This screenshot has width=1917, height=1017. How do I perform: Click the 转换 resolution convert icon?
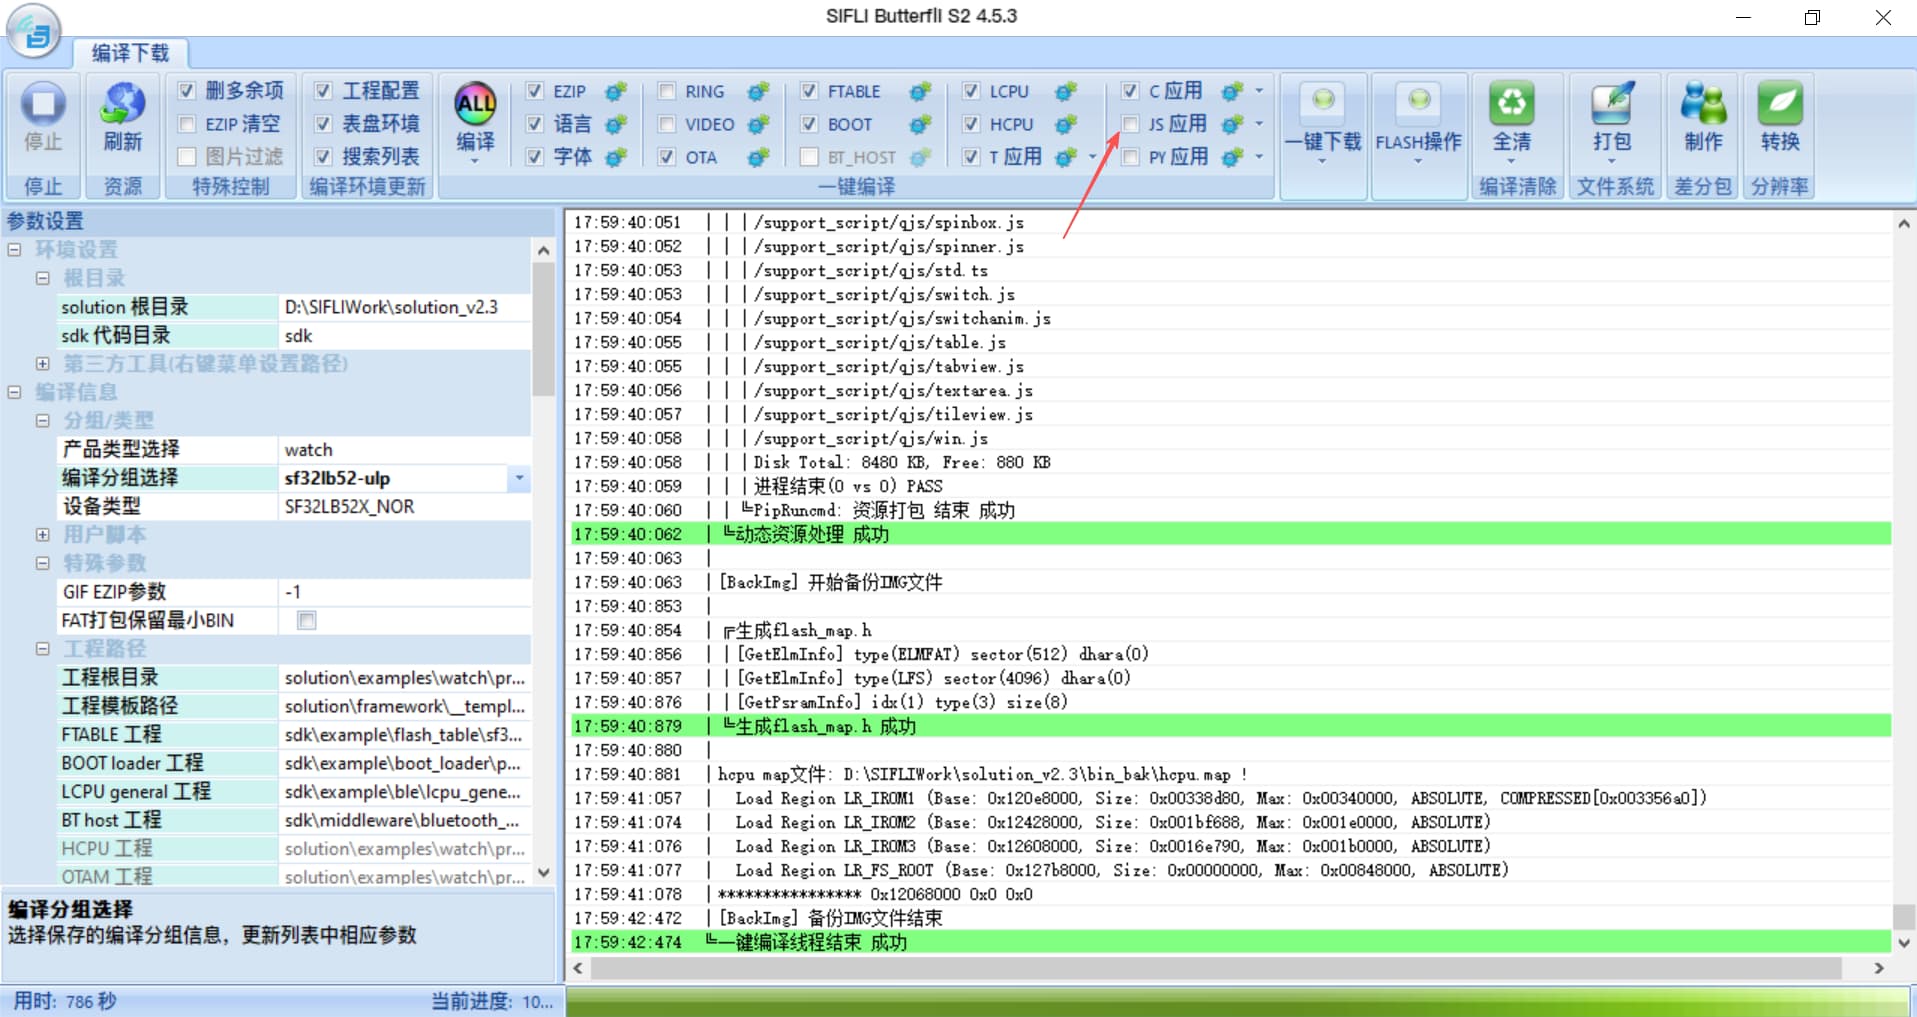click(1780, 104)
